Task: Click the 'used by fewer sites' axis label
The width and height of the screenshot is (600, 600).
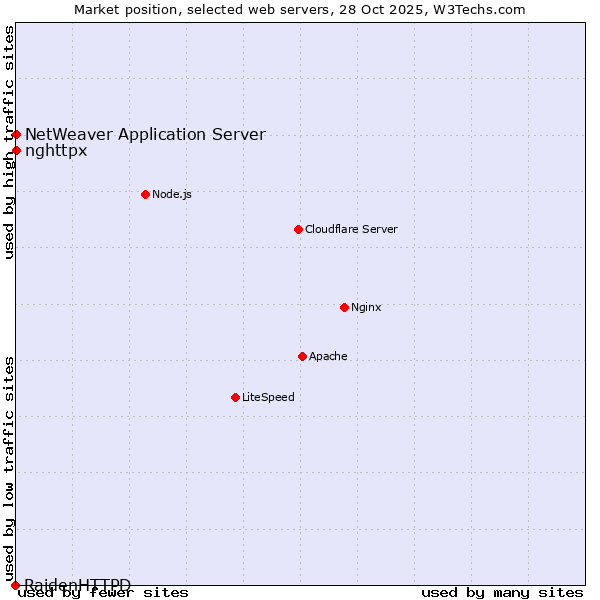Action: coord(104,593)
